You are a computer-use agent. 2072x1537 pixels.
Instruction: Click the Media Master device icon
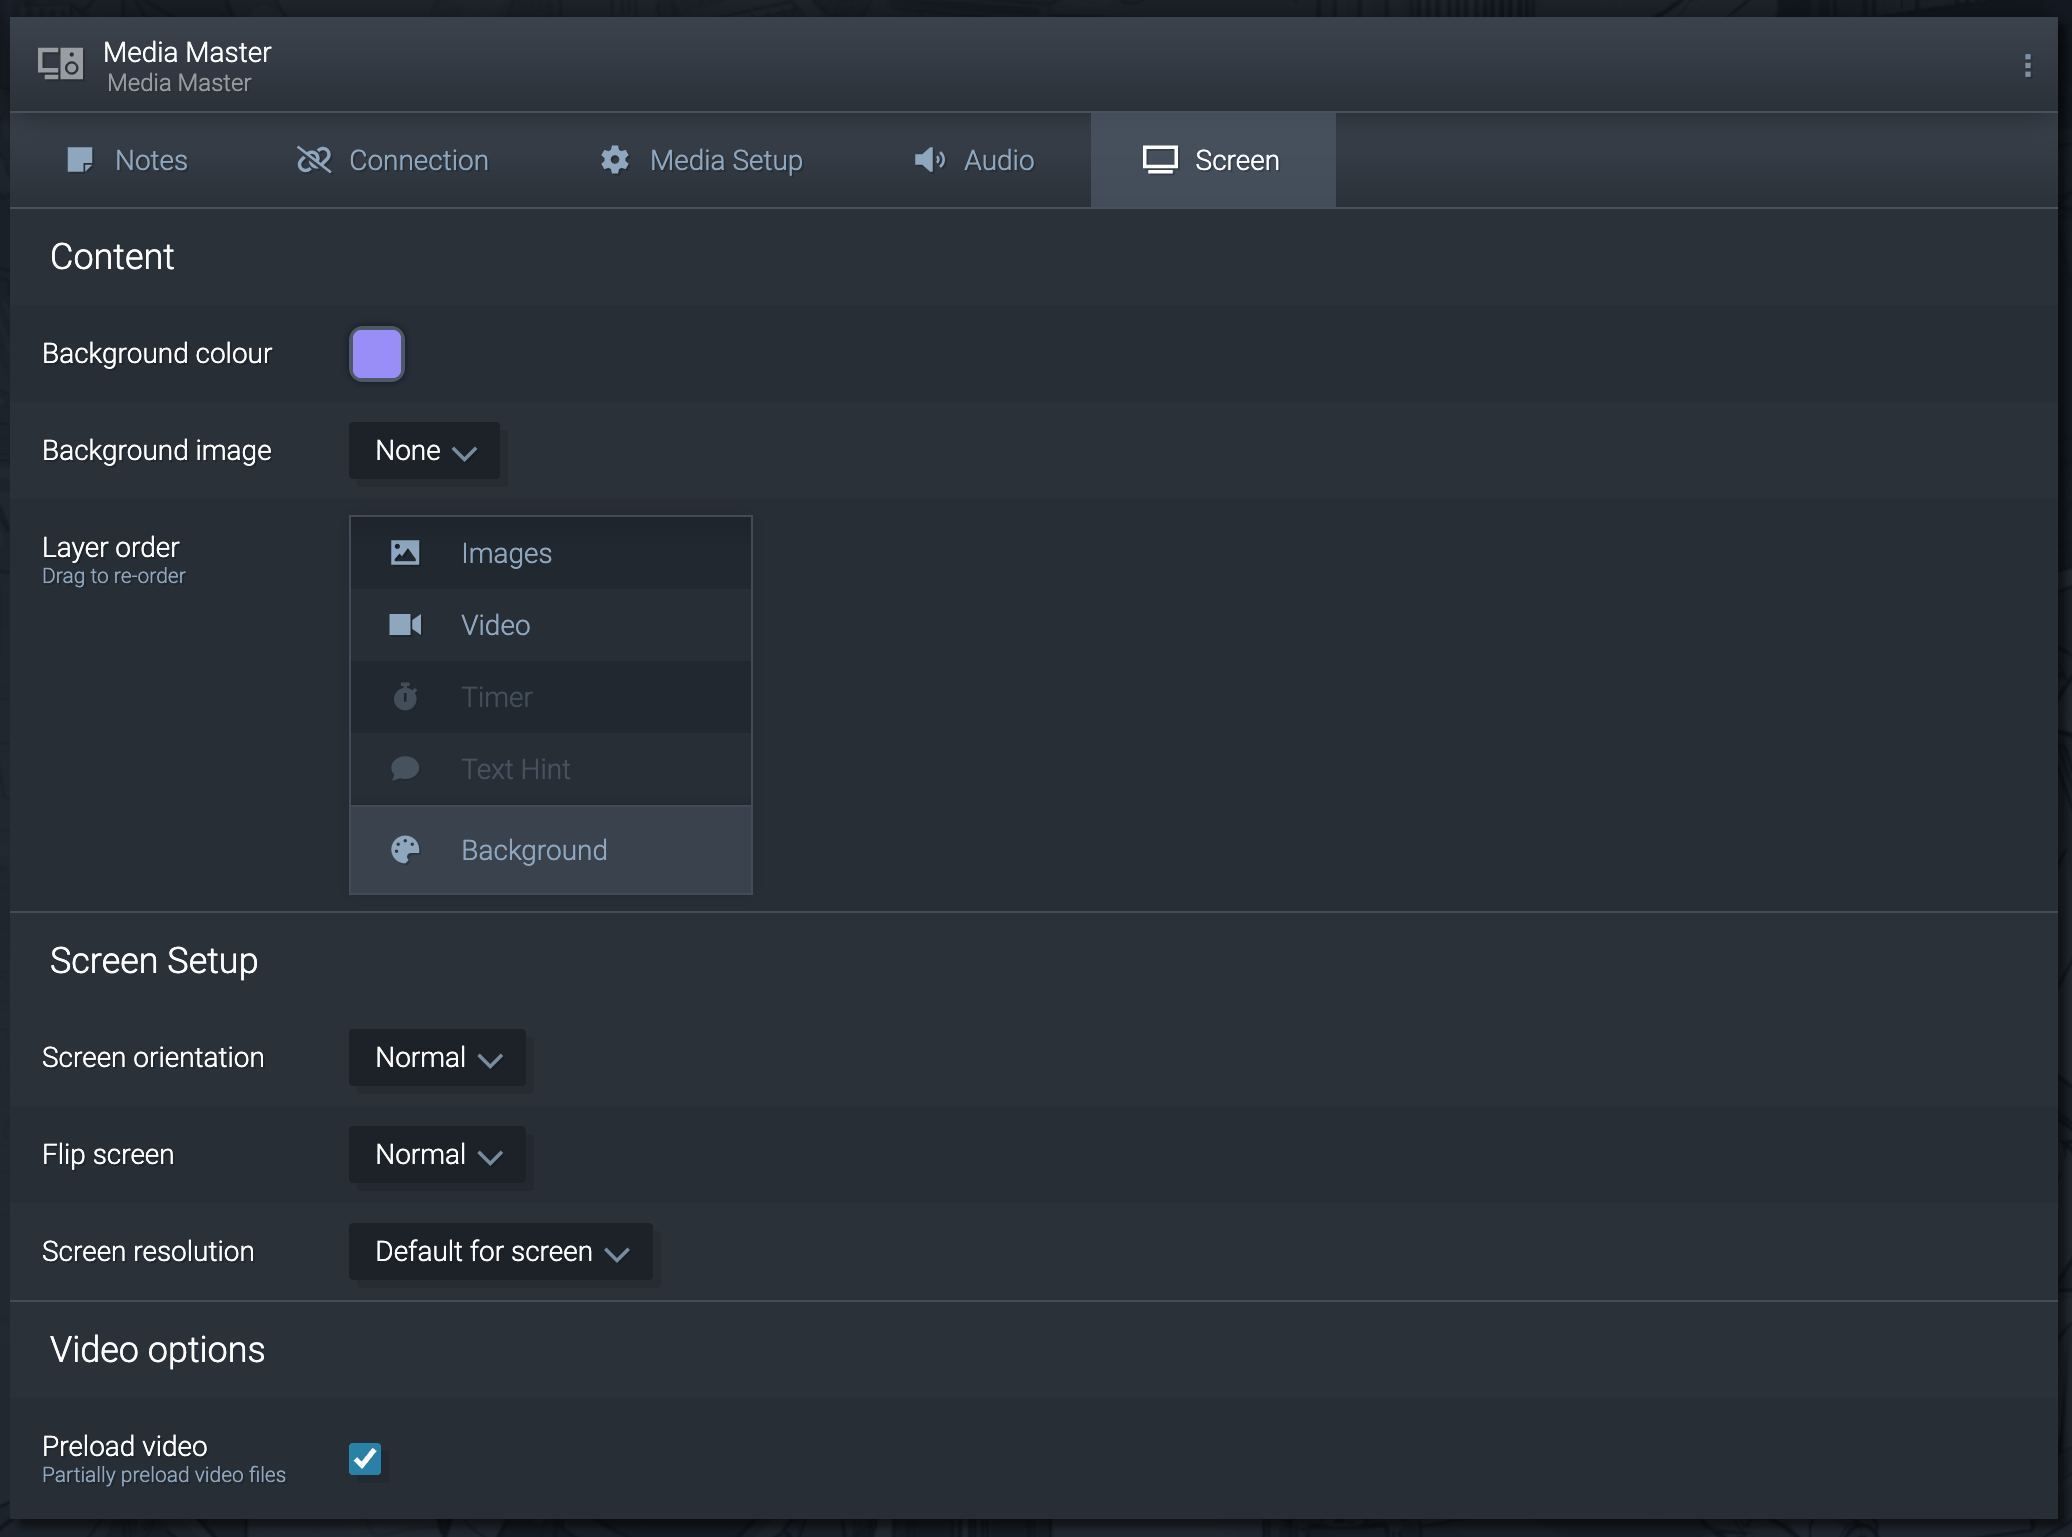click(x=61, y=64)
